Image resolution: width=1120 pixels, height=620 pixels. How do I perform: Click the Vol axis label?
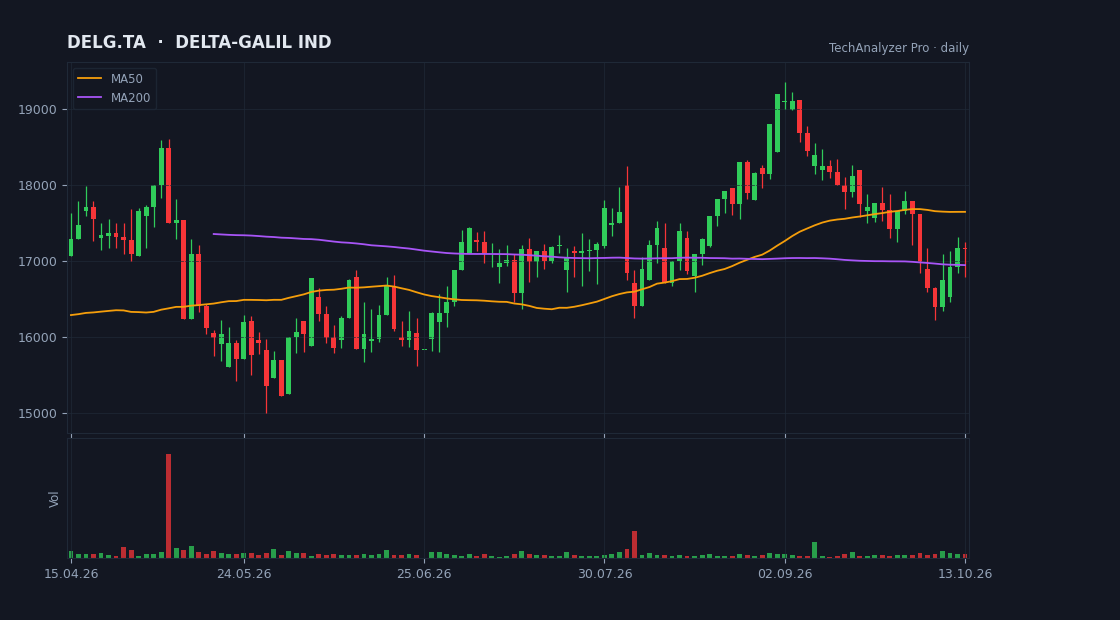[x=54, y=499]
